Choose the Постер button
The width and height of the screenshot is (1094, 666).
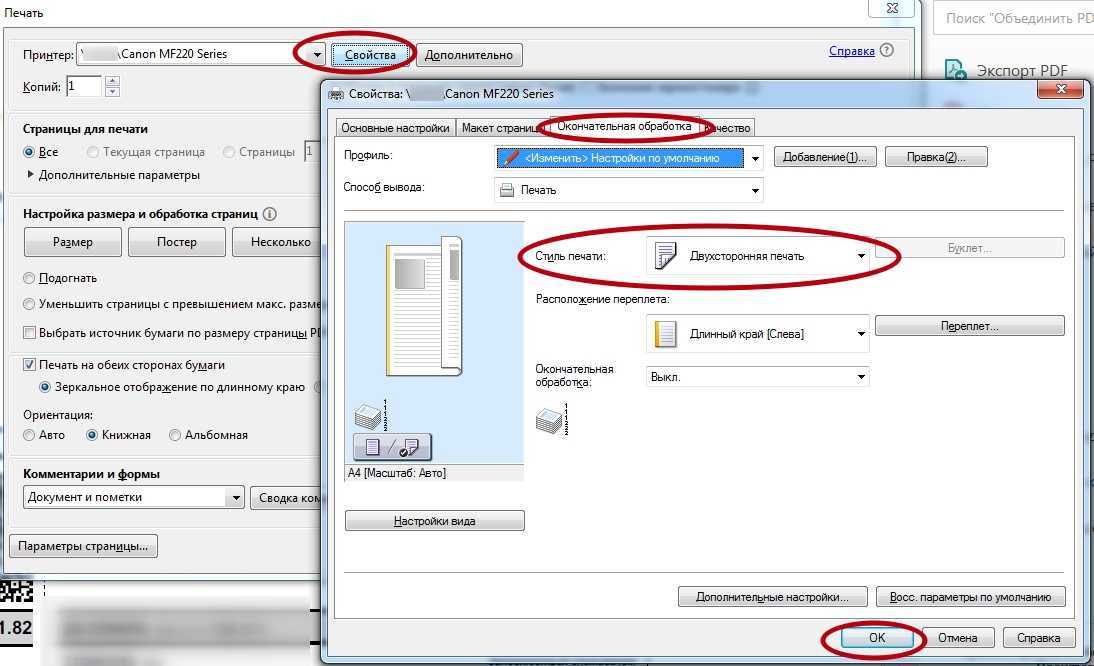pos(177,242)
